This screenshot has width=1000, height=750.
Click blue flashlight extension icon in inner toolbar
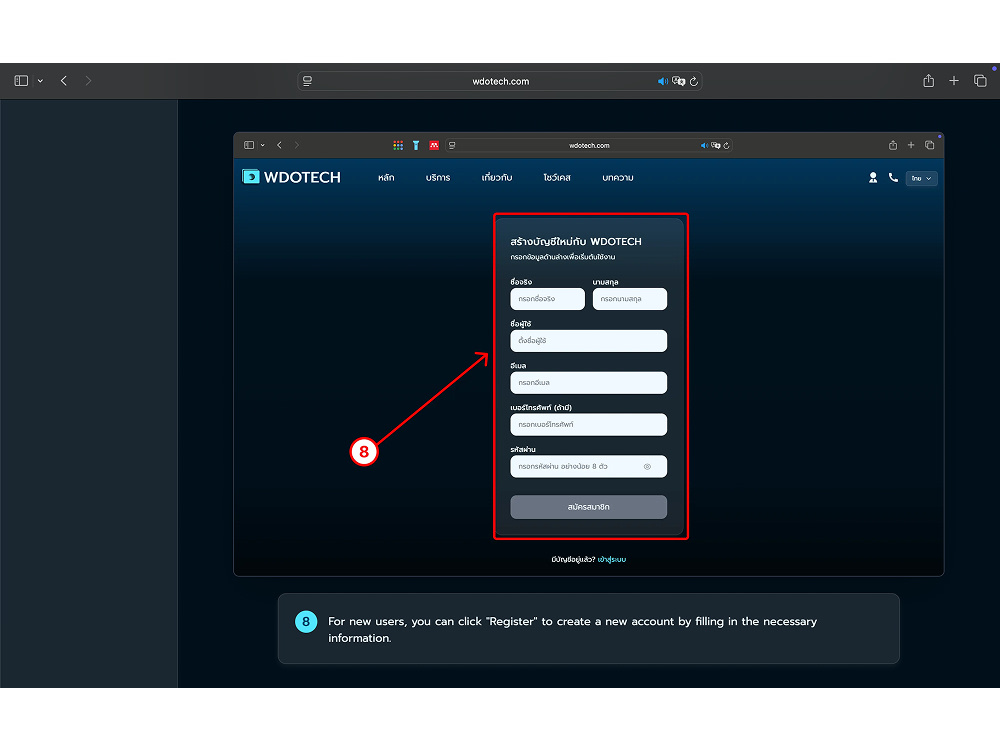point(416,145)
